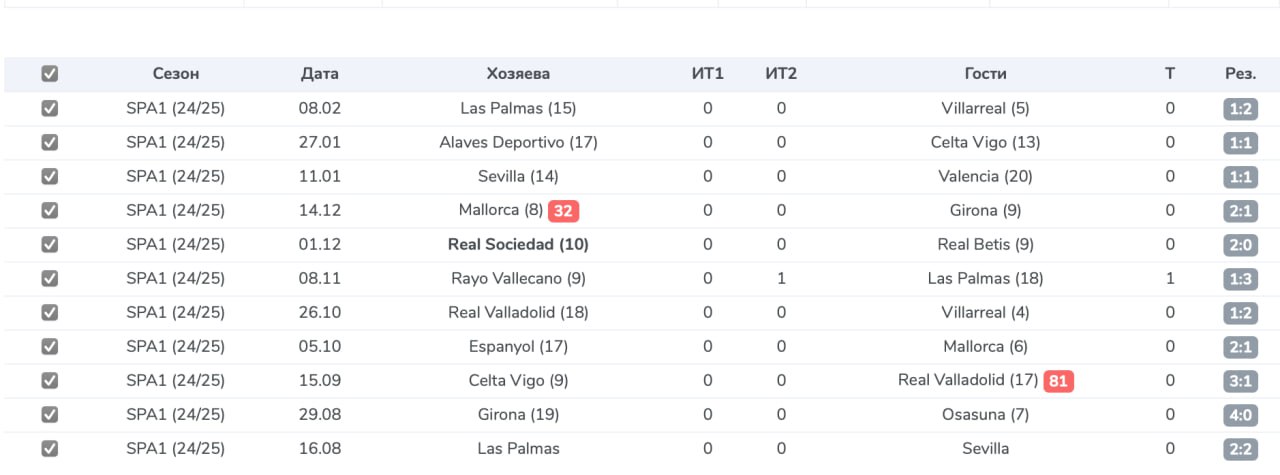Click the 2:0 result badge for Real Sociedad

[x=1240, y=245]
